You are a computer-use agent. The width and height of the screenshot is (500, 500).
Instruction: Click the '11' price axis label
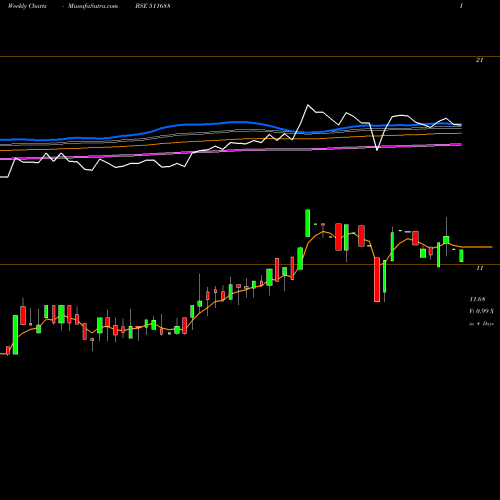coord(479,268)
